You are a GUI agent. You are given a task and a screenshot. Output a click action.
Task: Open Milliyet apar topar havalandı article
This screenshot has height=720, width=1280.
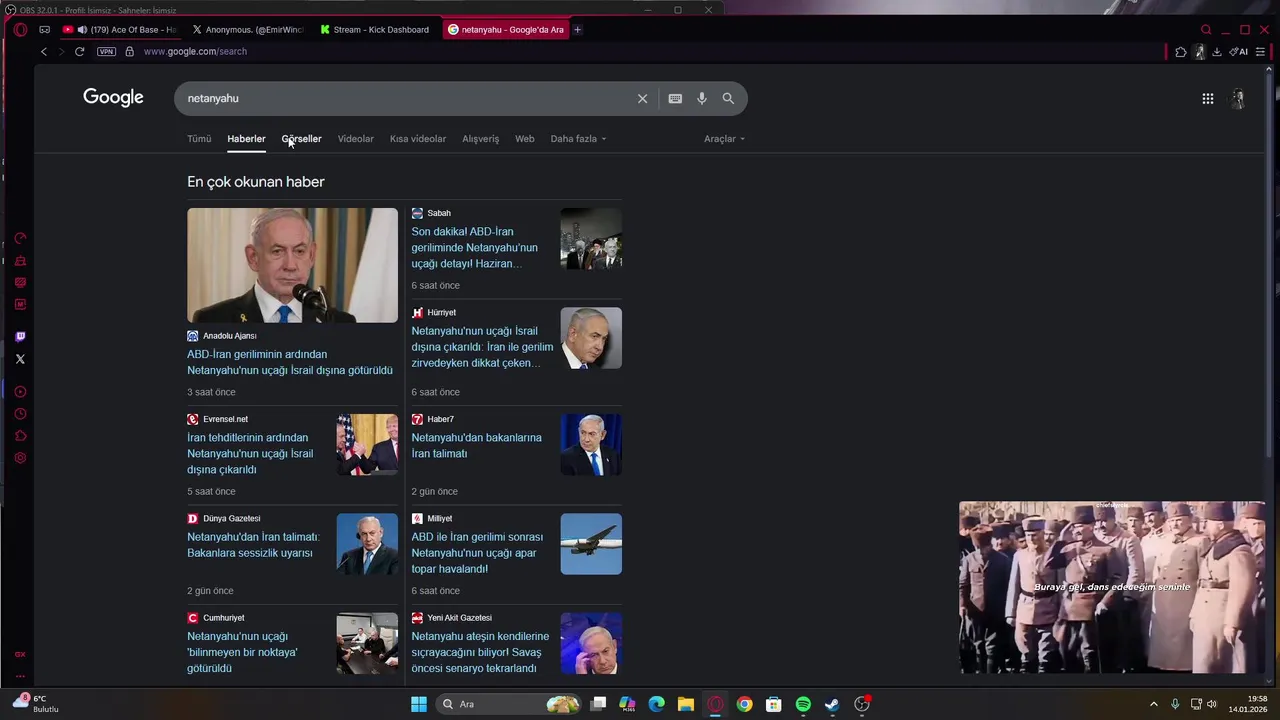pyautogui.click(x=477, y=553)
